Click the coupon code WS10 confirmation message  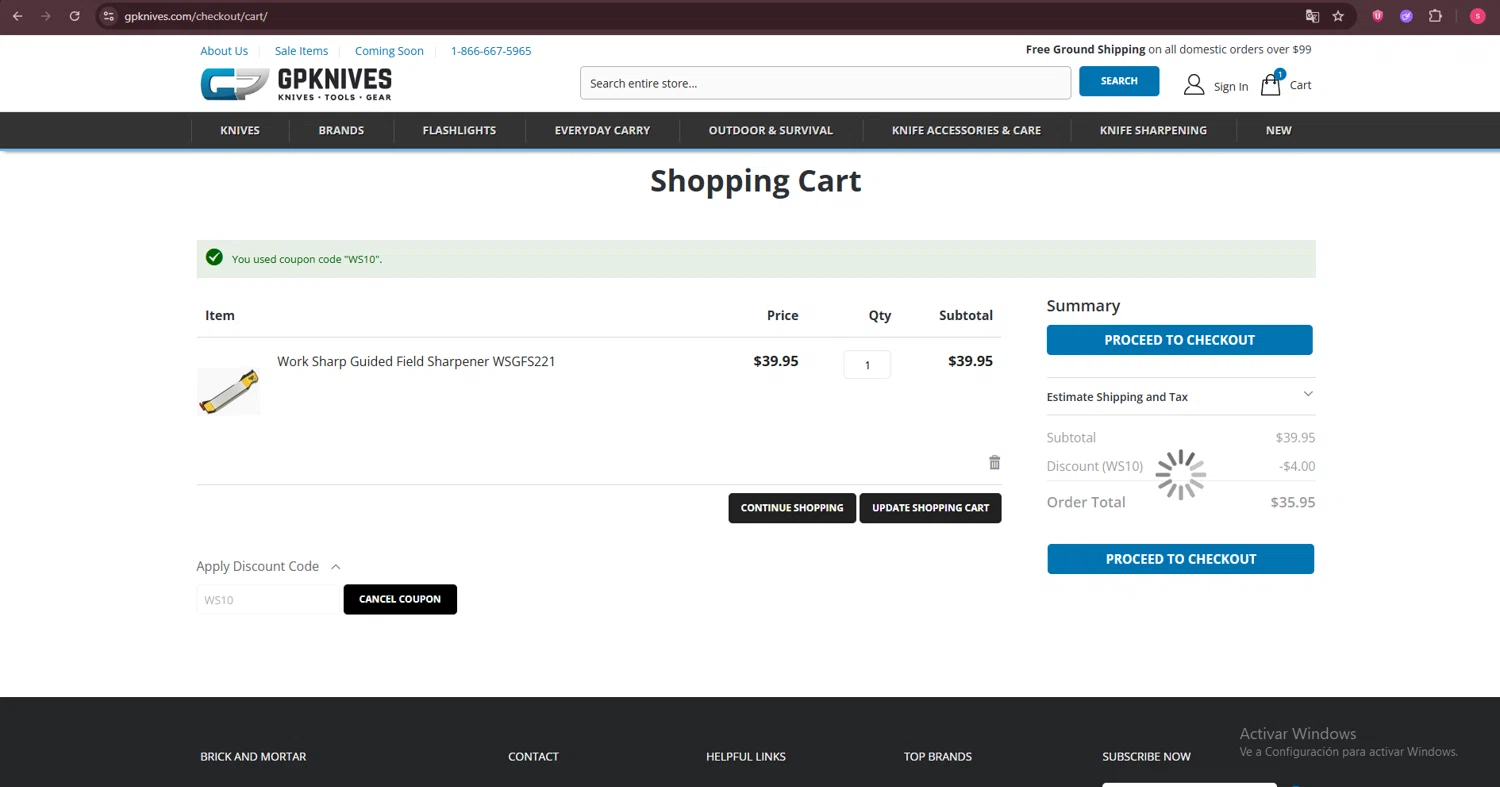coord(307,259)
